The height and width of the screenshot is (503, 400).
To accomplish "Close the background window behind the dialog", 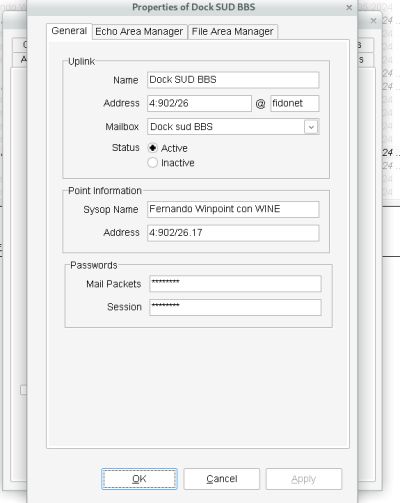I will (374, 21).
